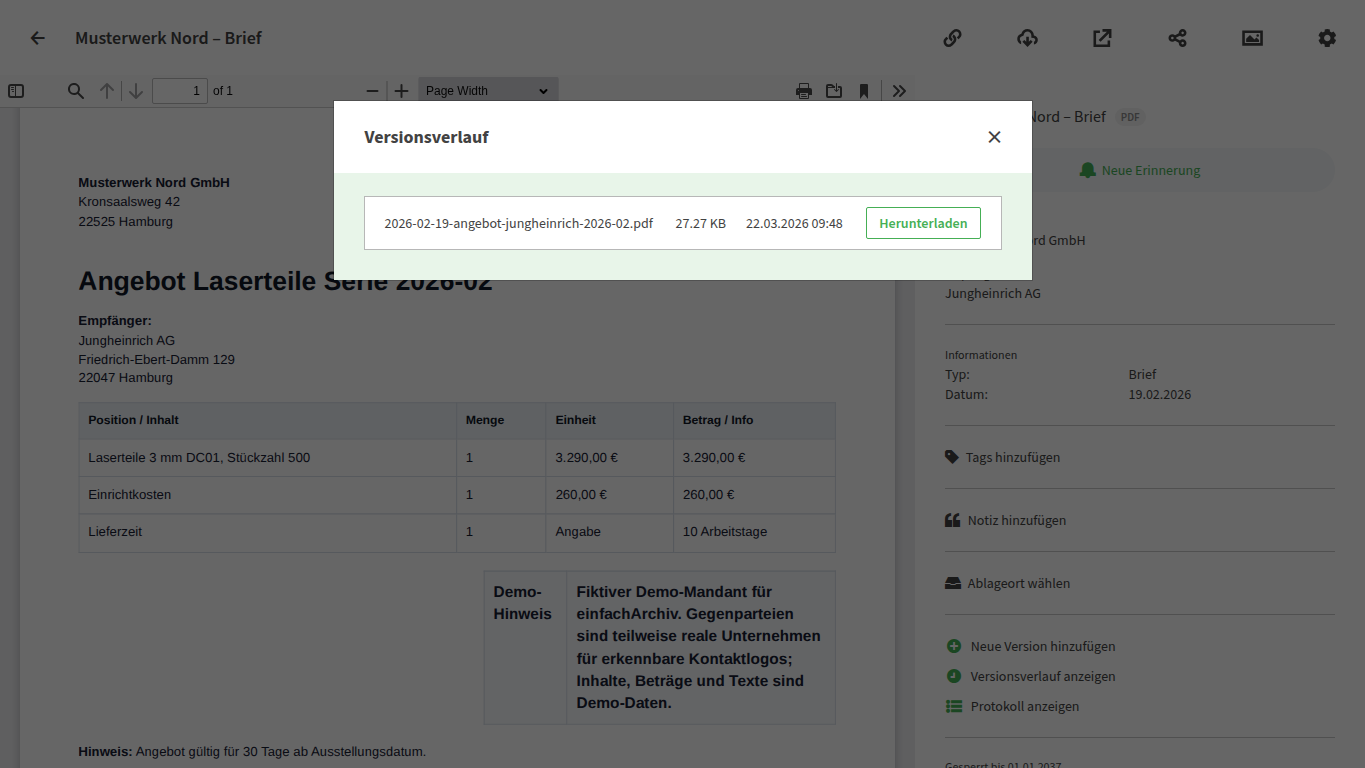Click the inbox icon beside Ablageort wählen

point(953,583)
